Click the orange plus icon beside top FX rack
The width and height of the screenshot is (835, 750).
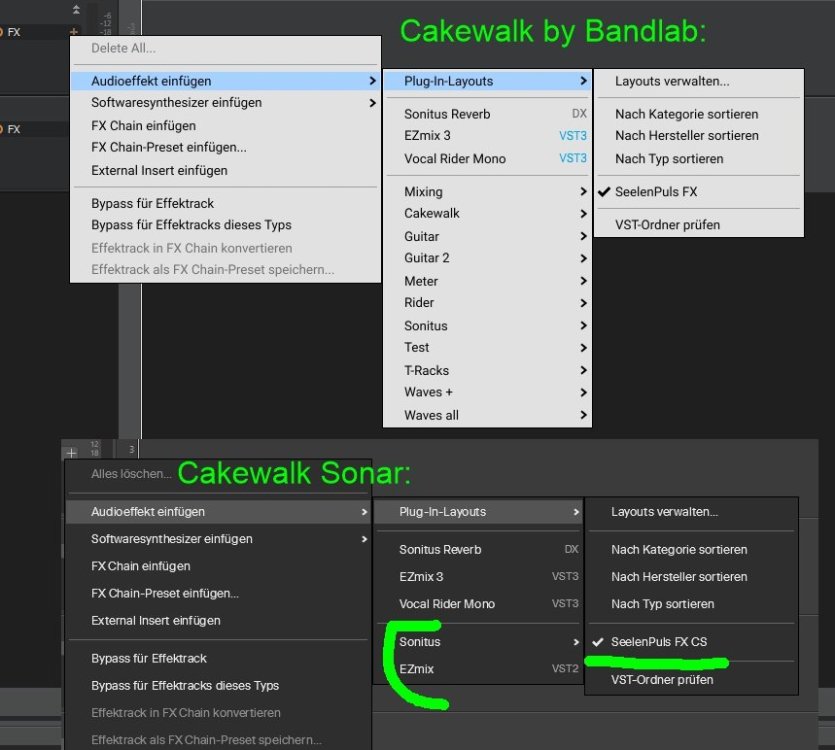(73, 31)
